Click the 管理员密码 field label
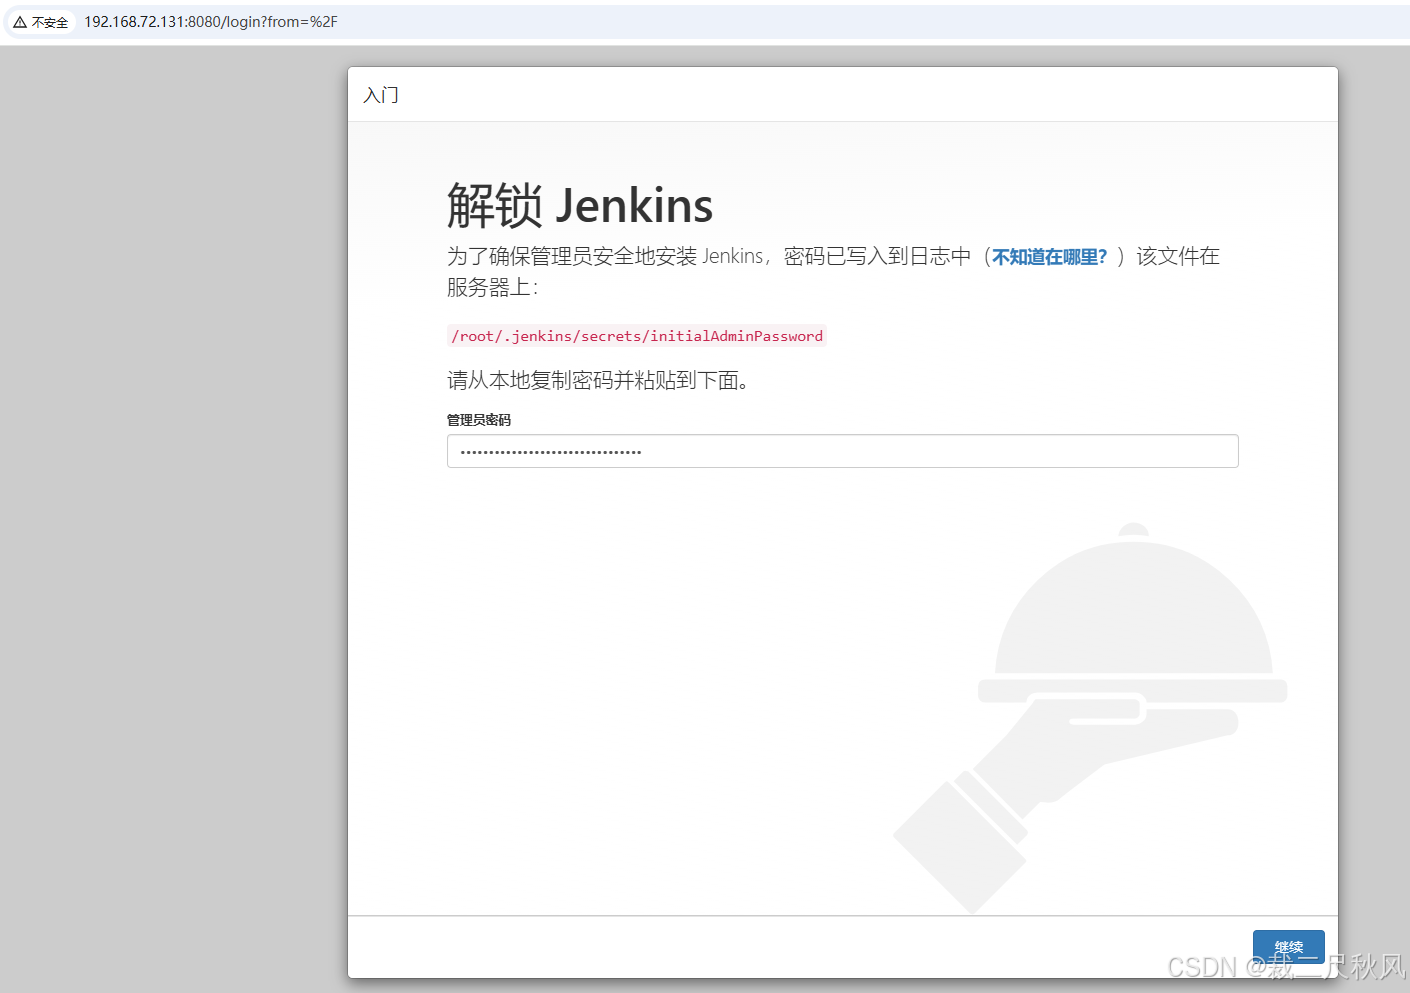Viewport: 1410px width, 993px height. (479, 420)
